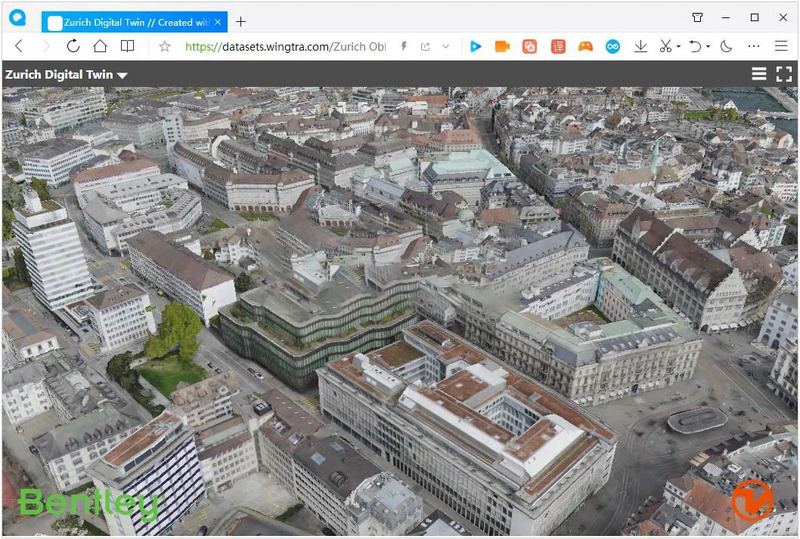Reload the current page
Image resolution: width=800 pixels, height=539 pixels.
point(73,46)
